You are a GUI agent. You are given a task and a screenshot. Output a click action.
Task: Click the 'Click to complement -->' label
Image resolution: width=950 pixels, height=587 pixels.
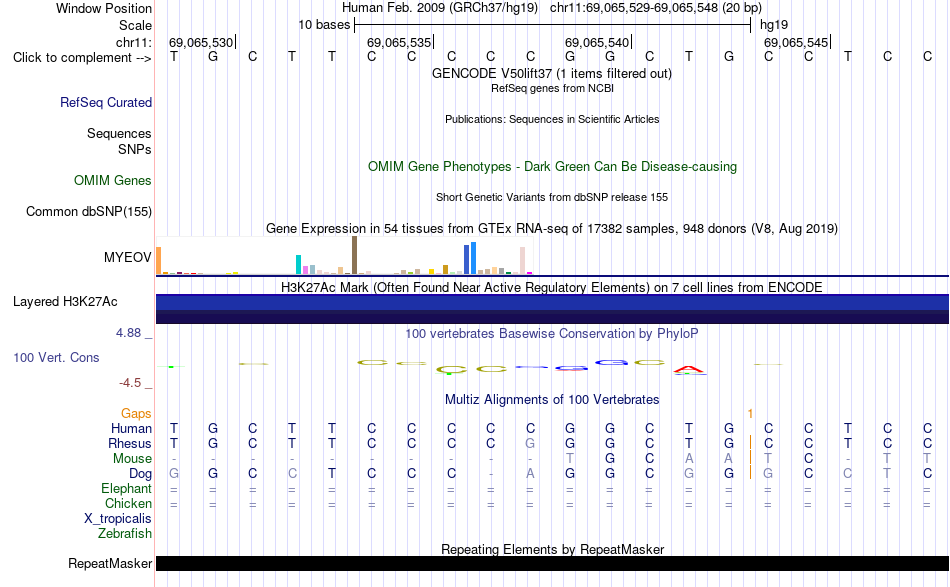coord(82,58)
